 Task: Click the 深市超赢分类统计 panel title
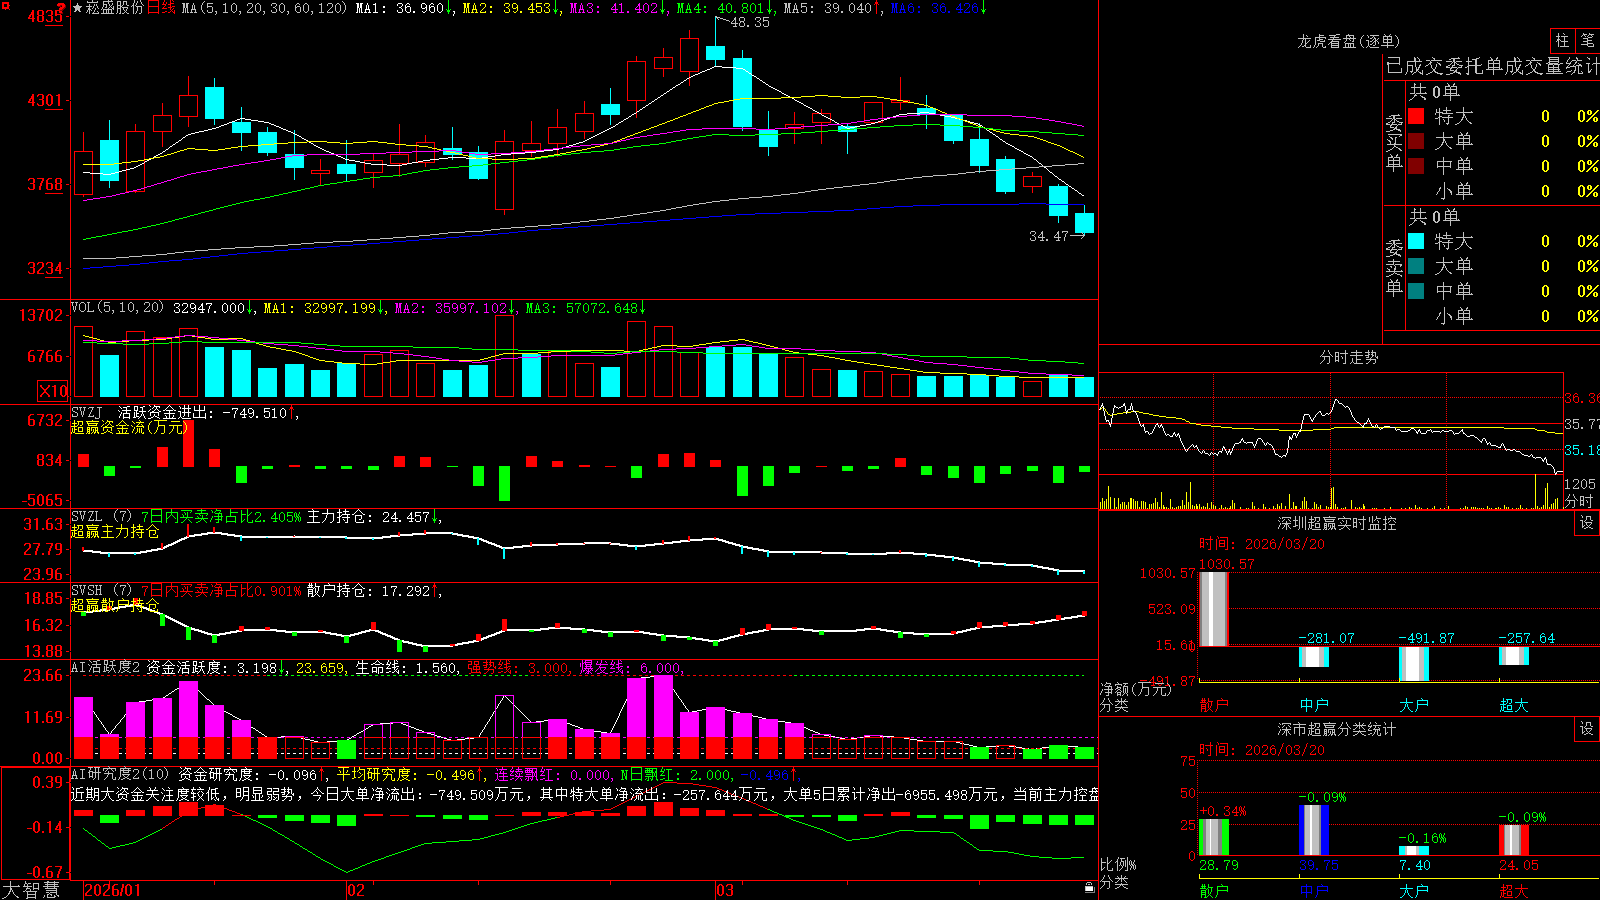(1336, 729)
